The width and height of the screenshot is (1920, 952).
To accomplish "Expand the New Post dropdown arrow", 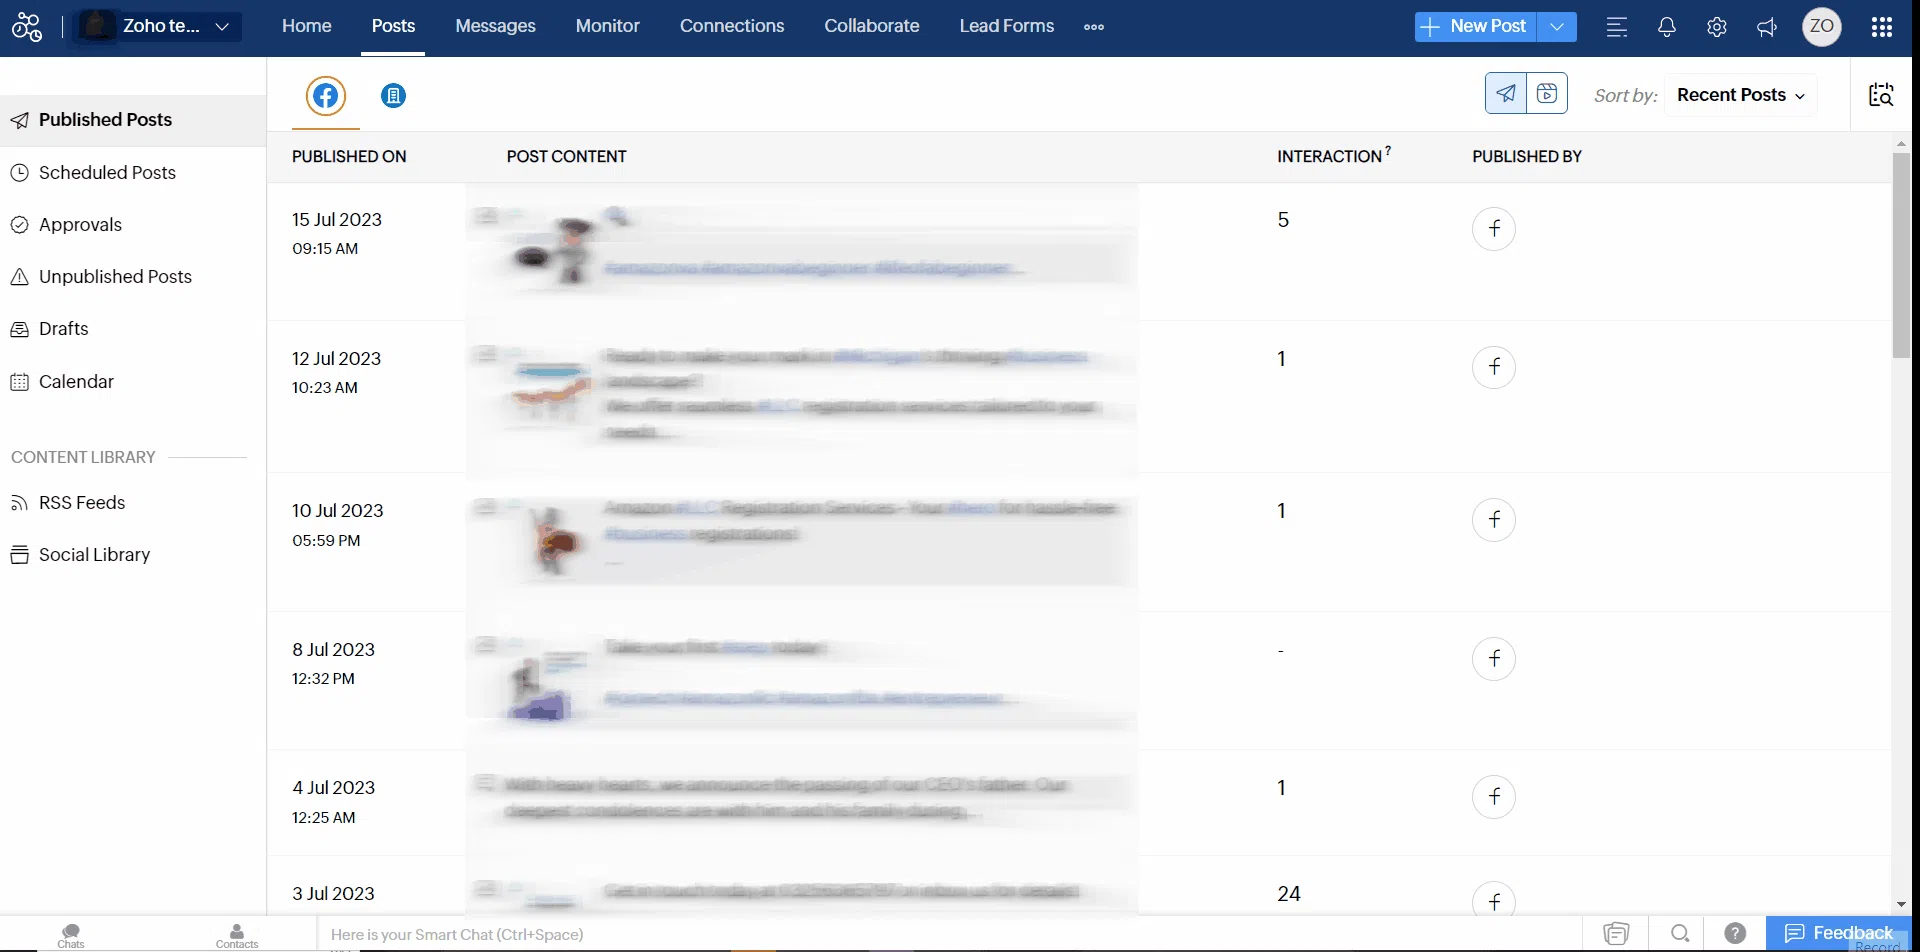I will (1557, 27).
